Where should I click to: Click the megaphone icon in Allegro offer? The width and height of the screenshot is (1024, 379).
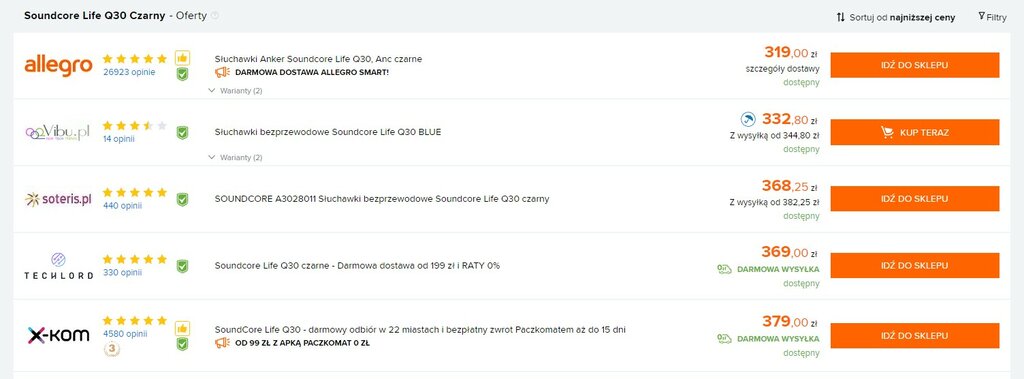click(222, 72)
